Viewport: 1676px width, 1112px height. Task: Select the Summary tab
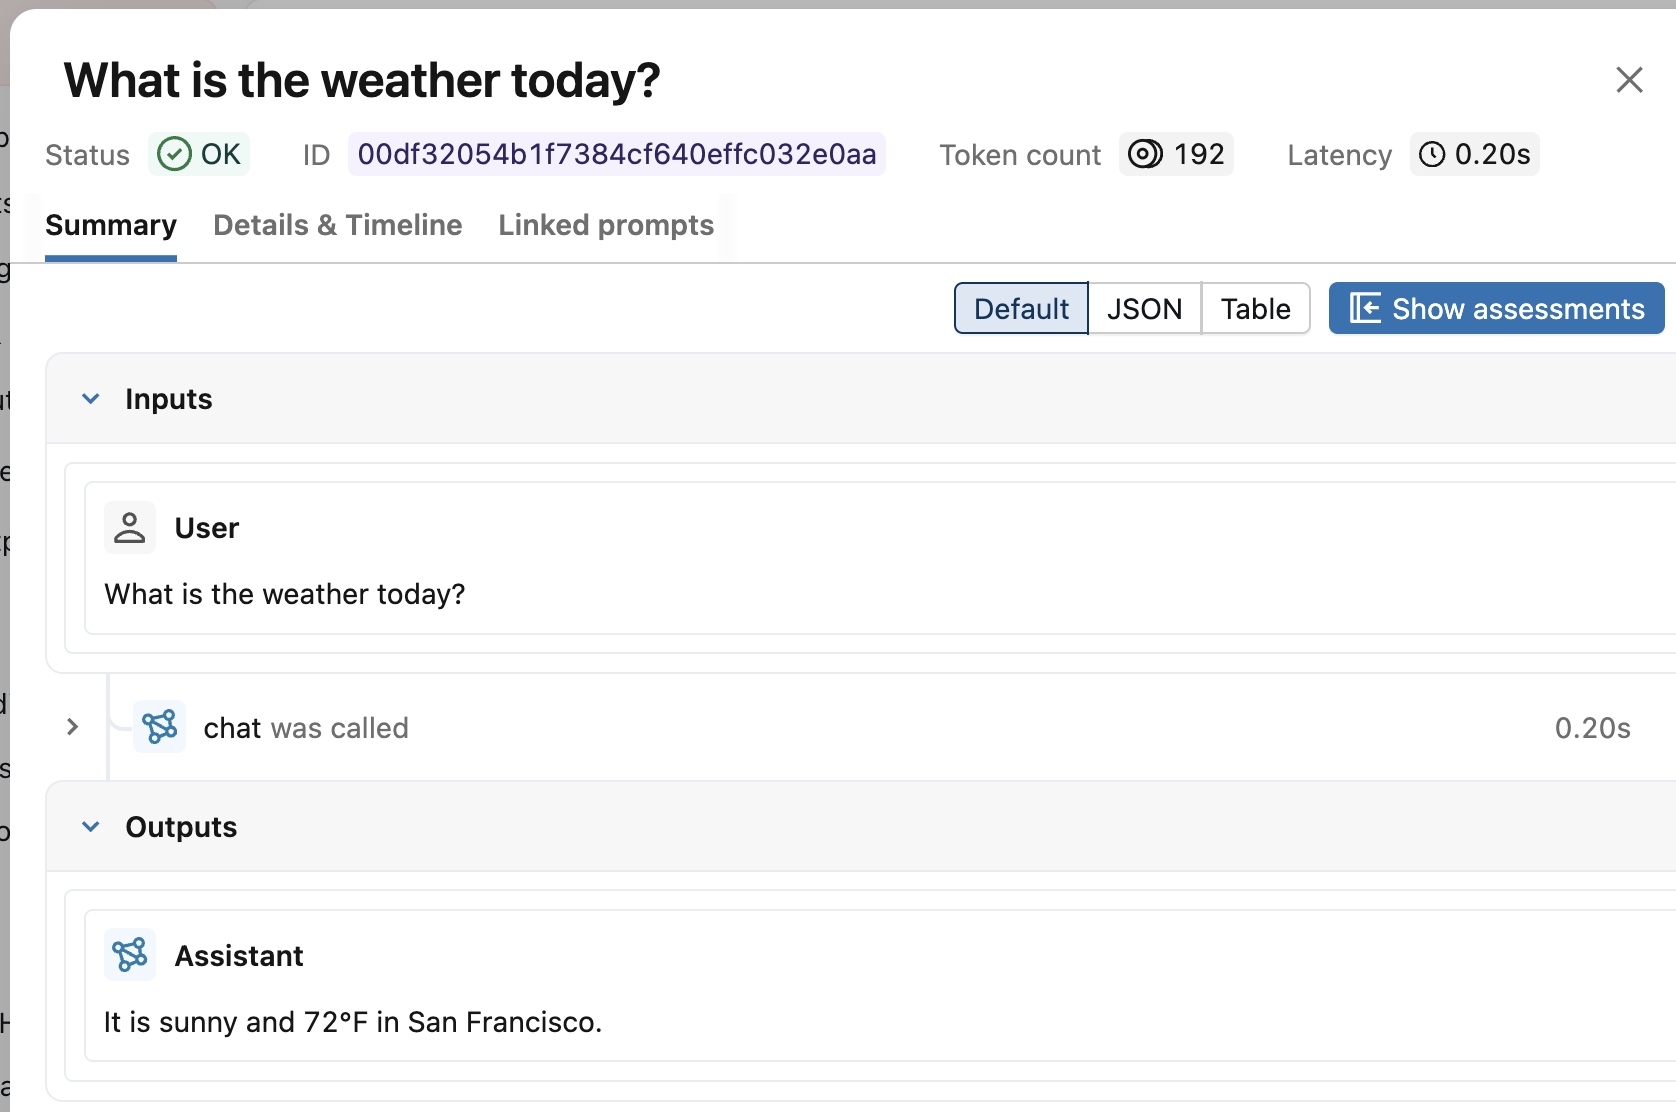(x=111, y=225)
